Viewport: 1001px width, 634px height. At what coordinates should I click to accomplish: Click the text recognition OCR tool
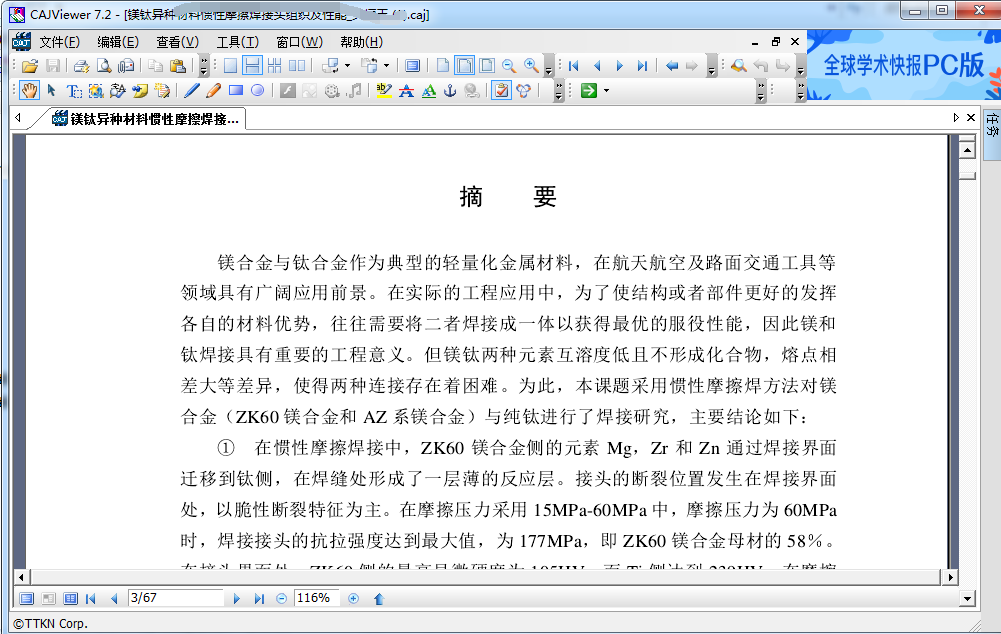click(117, 91)
